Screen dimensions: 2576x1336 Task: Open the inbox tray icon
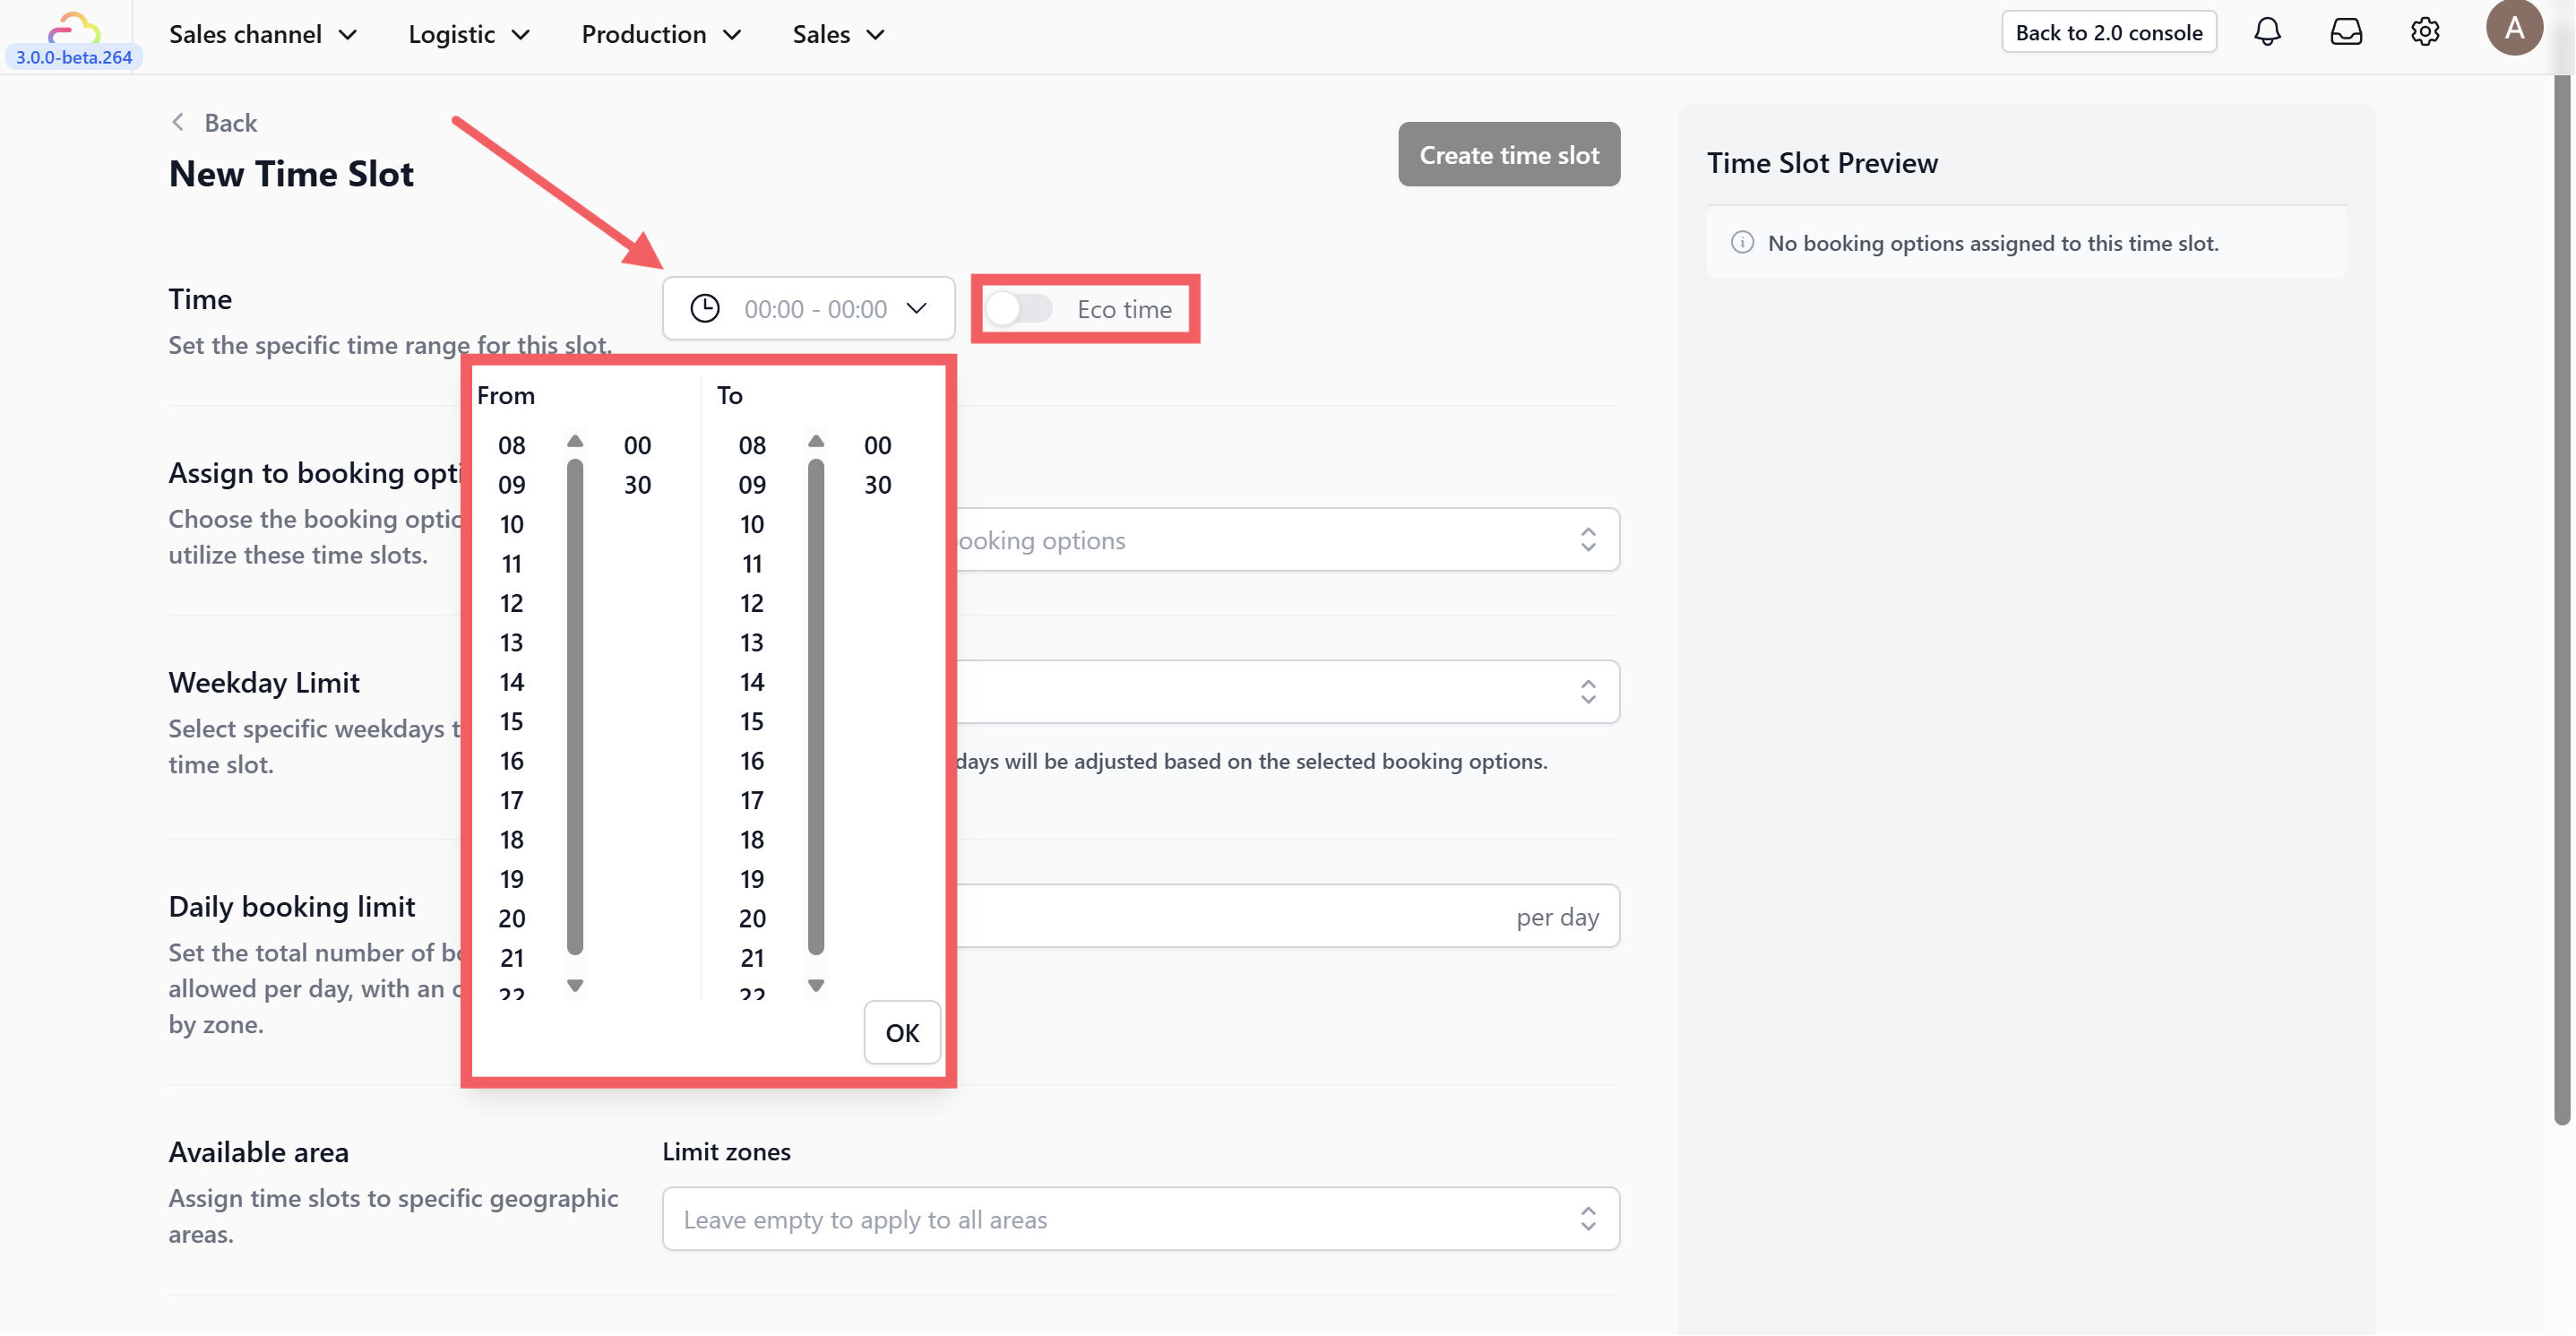[2346, 32]
